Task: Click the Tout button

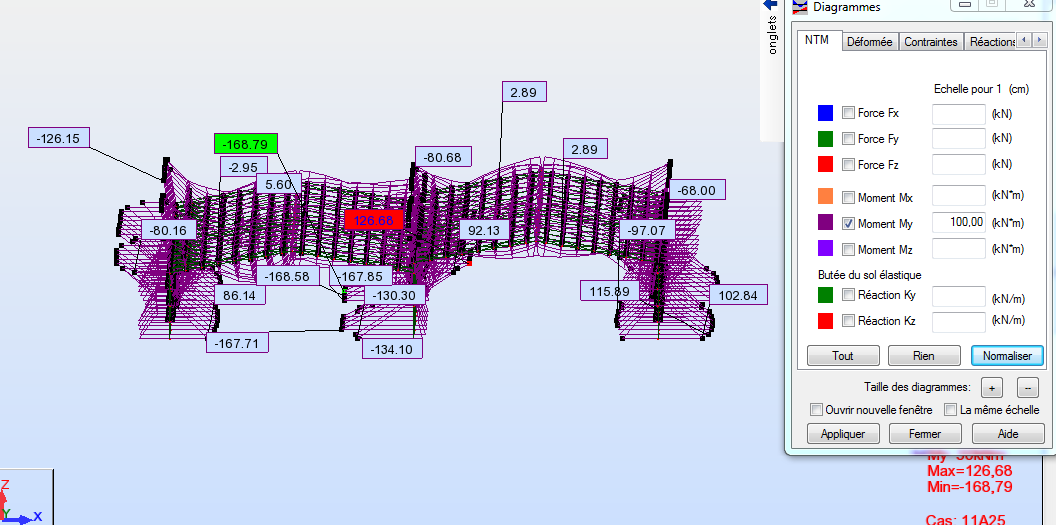Action: pos(843,355)
